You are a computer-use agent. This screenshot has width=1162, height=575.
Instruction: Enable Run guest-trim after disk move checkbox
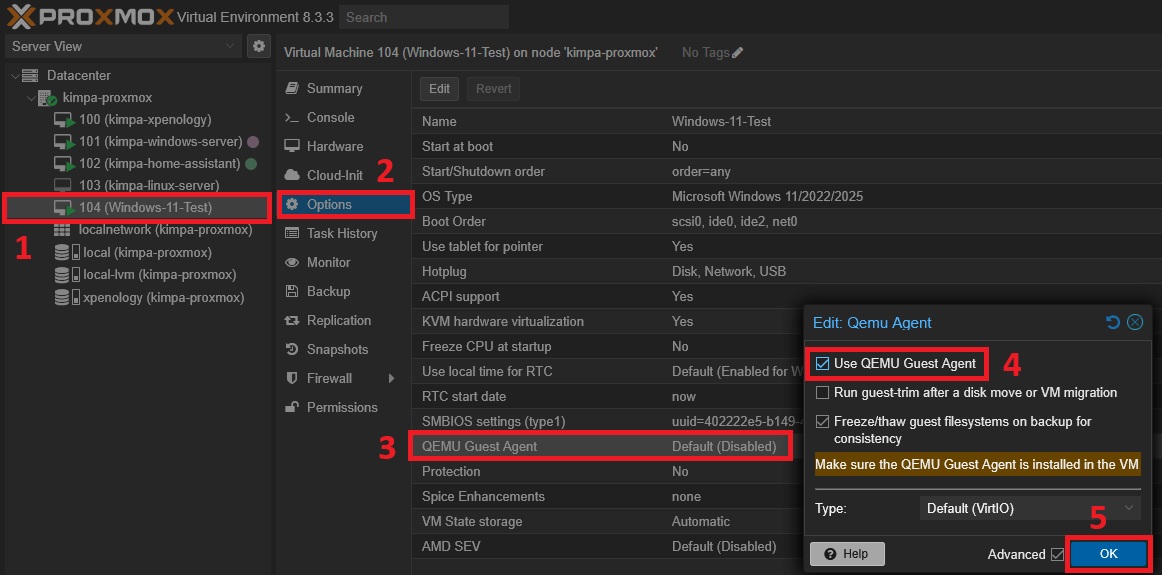[823, 393]
